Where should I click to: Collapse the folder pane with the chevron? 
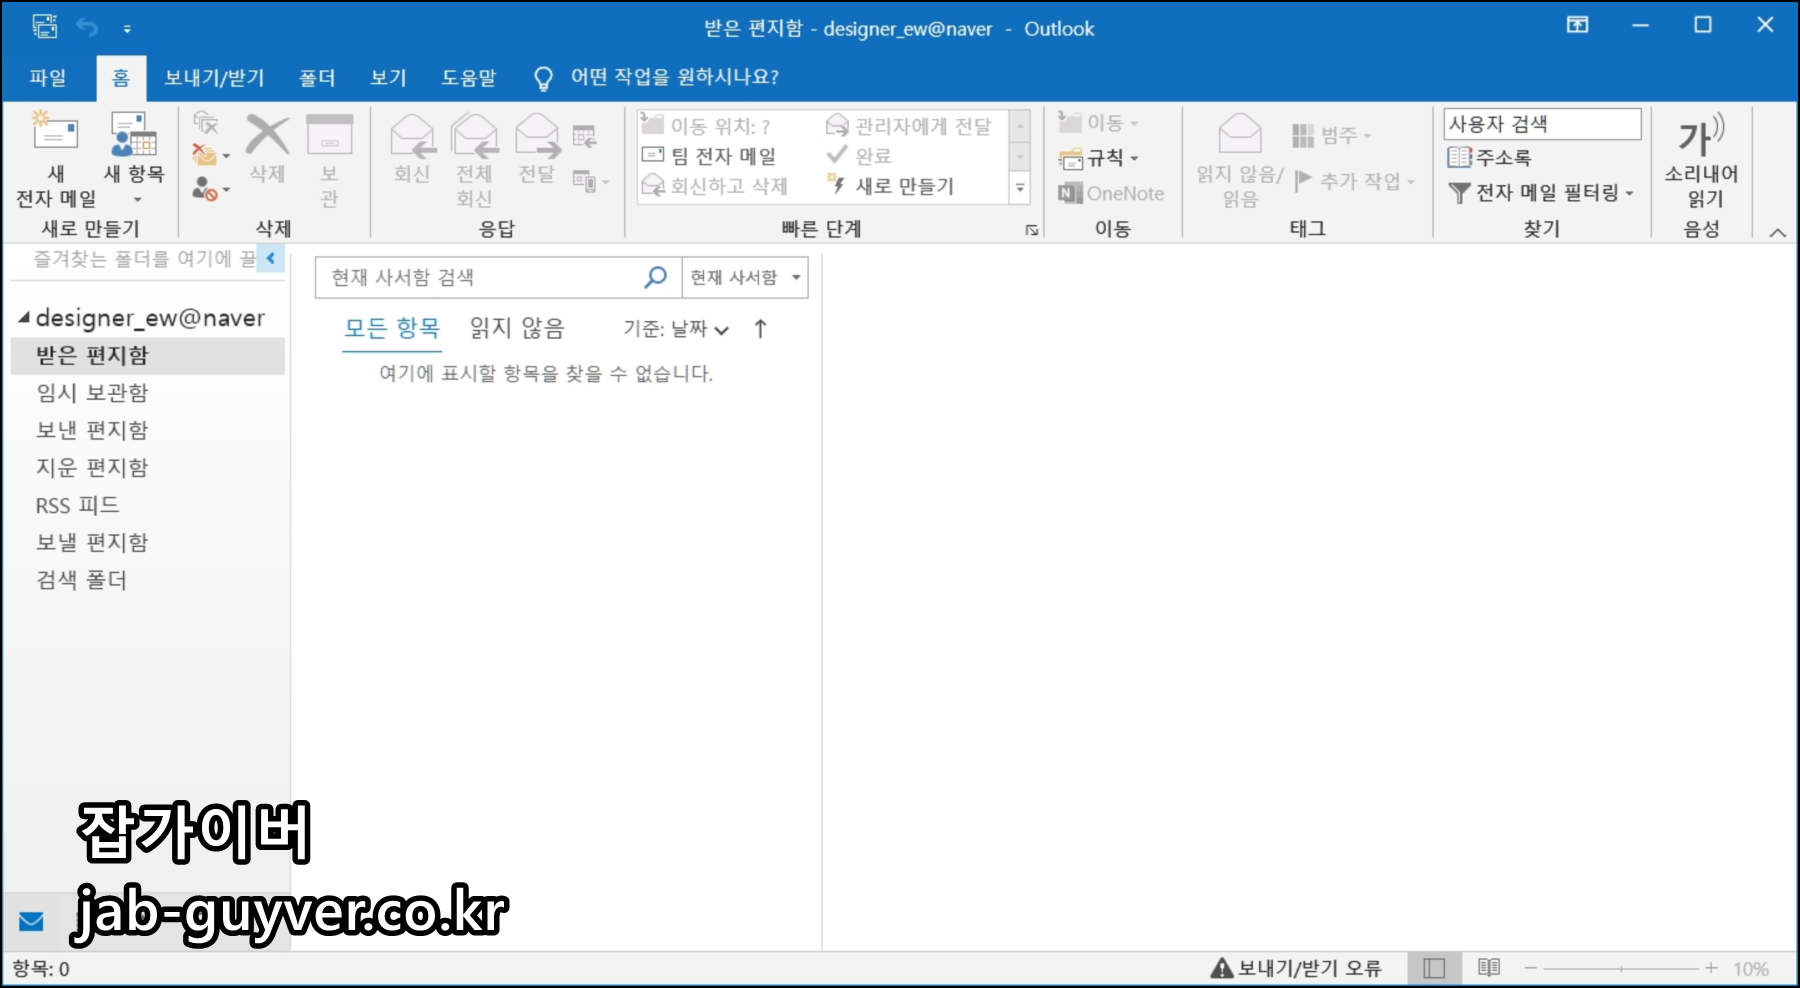(x=270, y=258)
